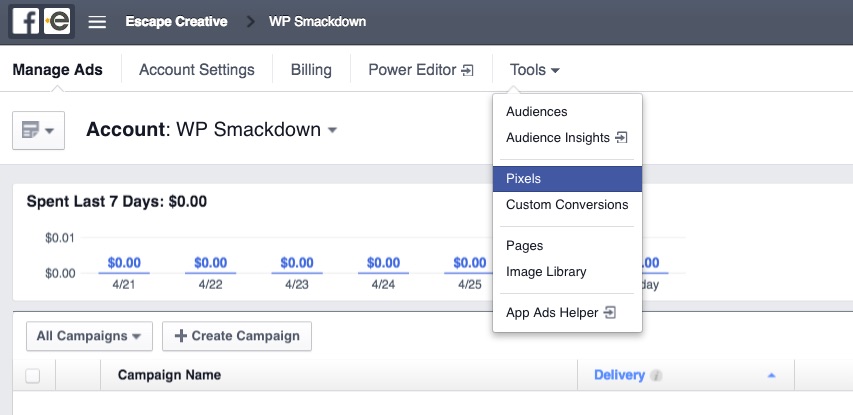Open the All Campaigns filter dropdown
853x415 pixels.
(x=89, y=336)
